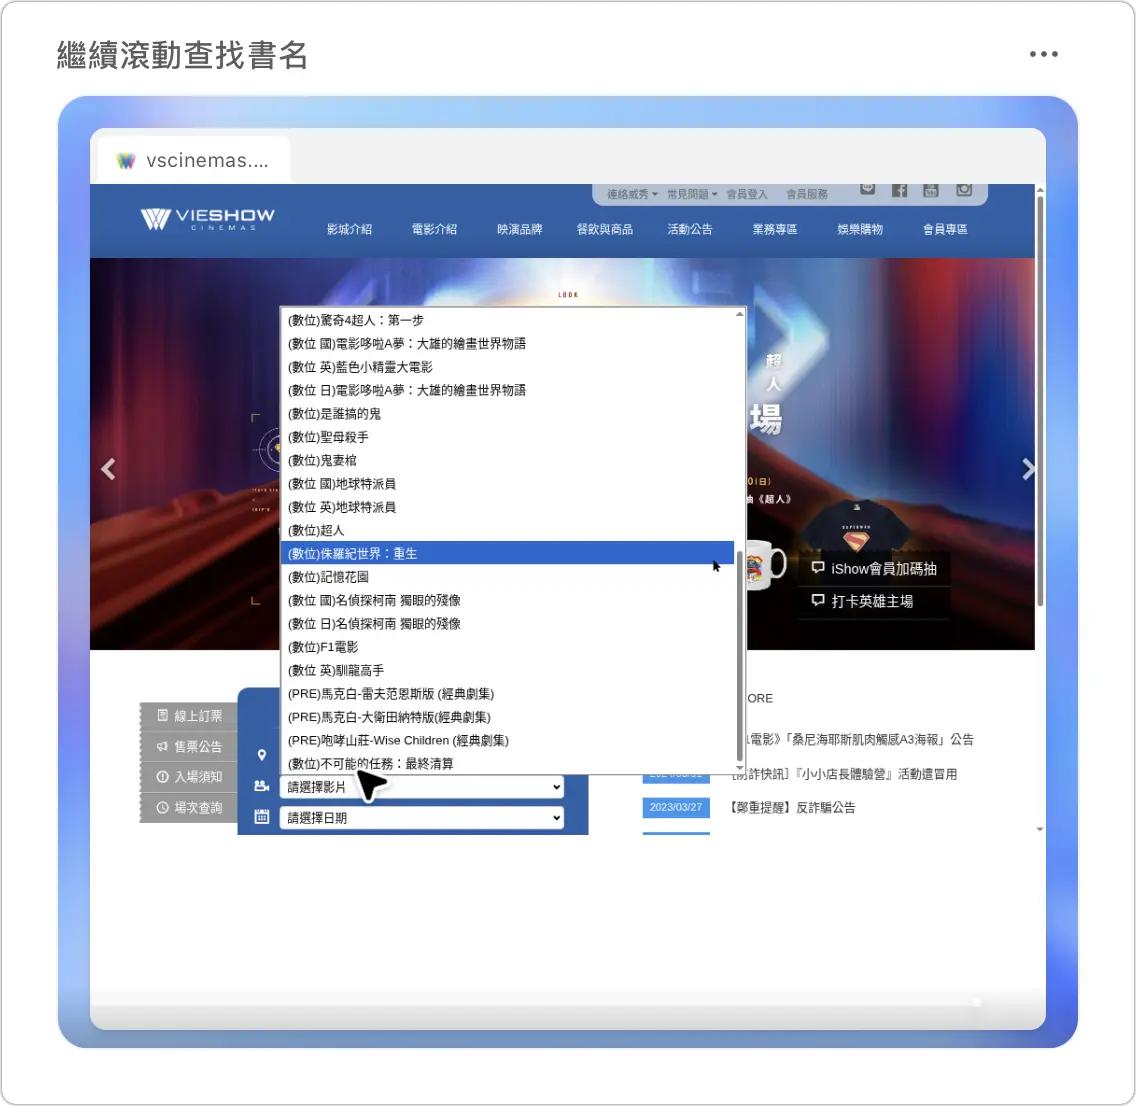Open the 請選擇影片 movie dropdown
This screenshot has width=1136, height=1106.
tap(422, 787)
